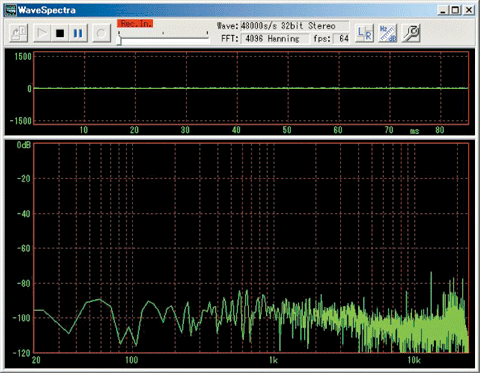Click the 40 ms time axis label

(x=236, y=130)
